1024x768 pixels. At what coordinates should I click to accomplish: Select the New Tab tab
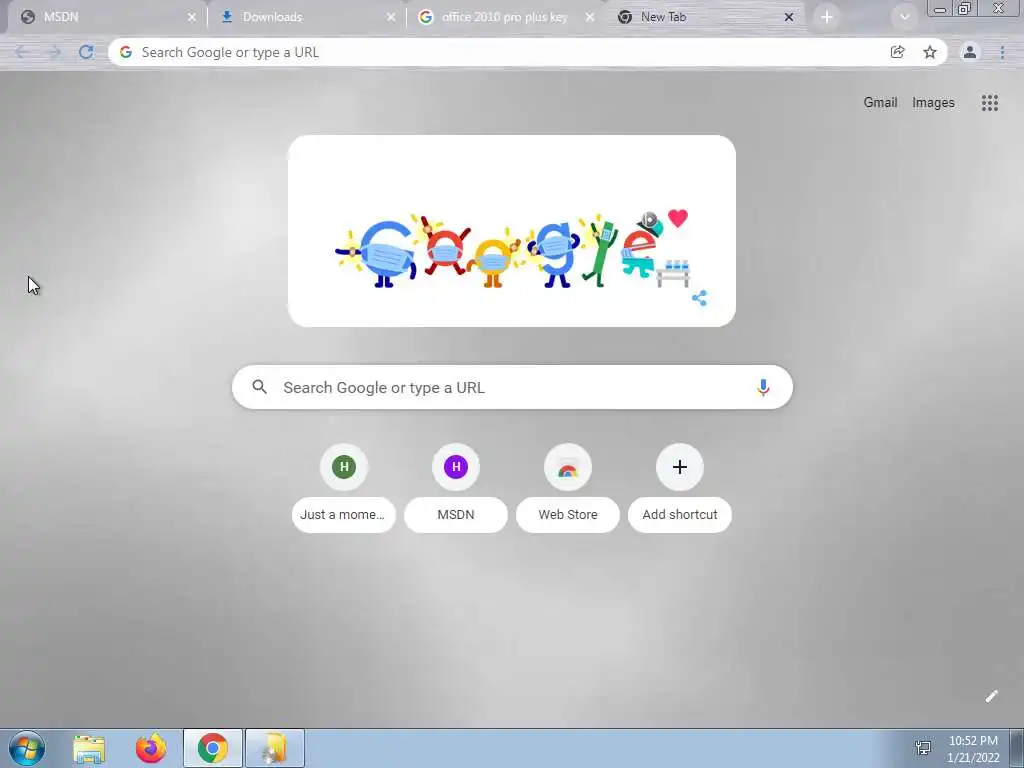tap(707, 17)
